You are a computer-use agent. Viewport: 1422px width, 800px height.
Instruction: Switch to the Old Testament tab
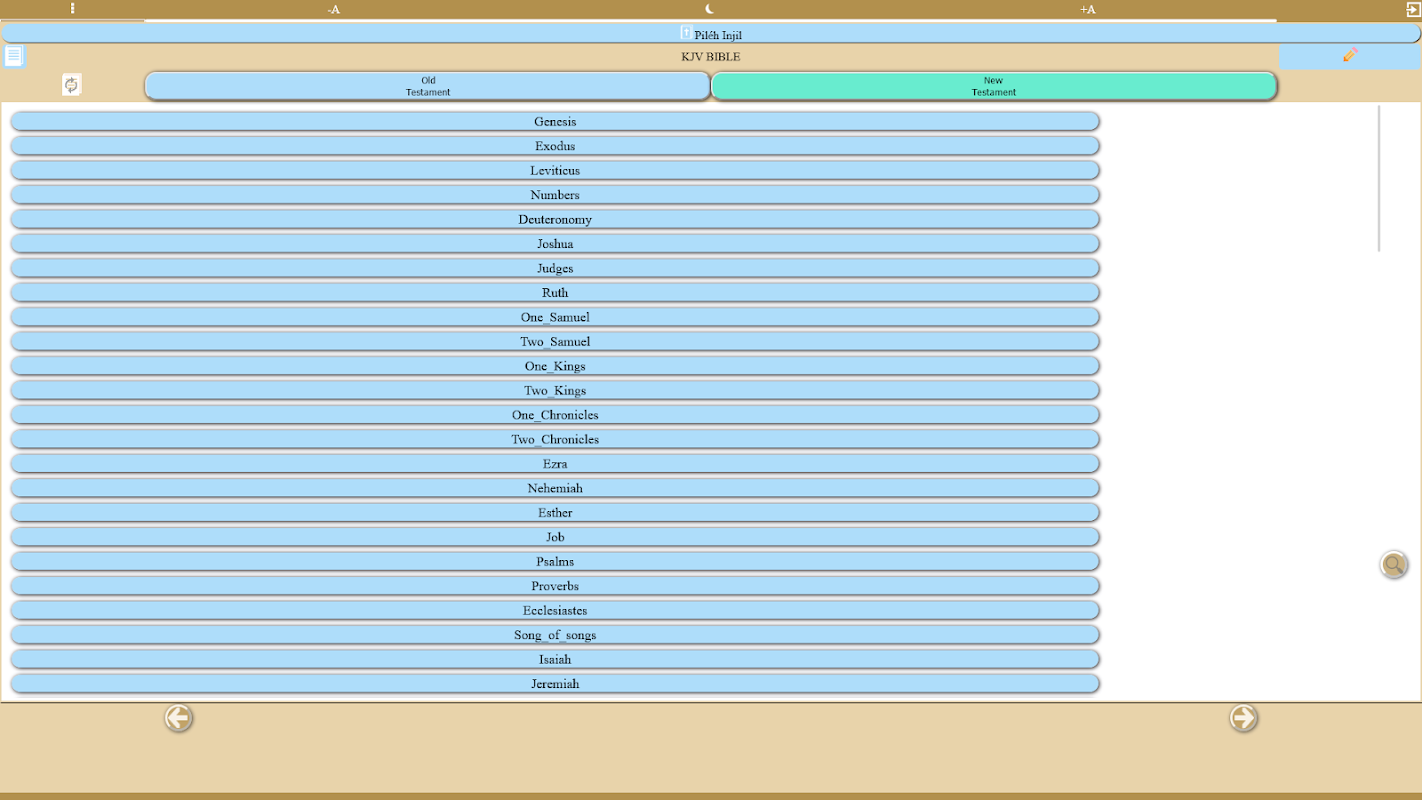pyautogui.click(x=428, y=86)
